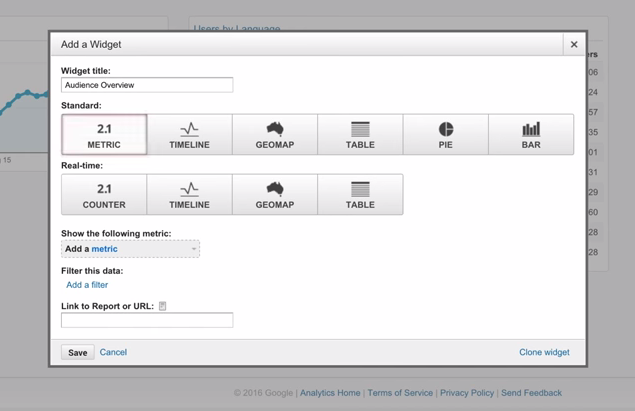Image resolution: width=635 pixels, height=411 pixels.
Task: Close the Add a Widget dialog
Action: (x=574, y=45)
